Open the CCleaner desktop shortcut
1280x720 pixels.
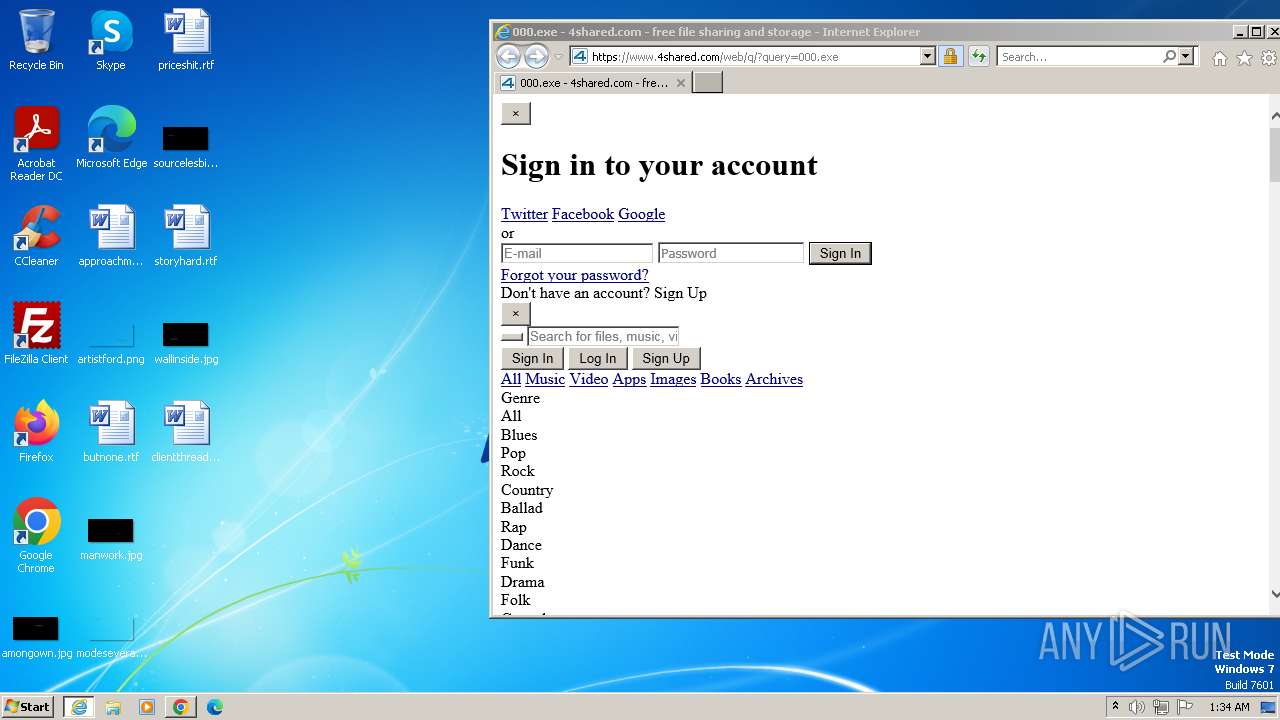click(x=36, y=236)
